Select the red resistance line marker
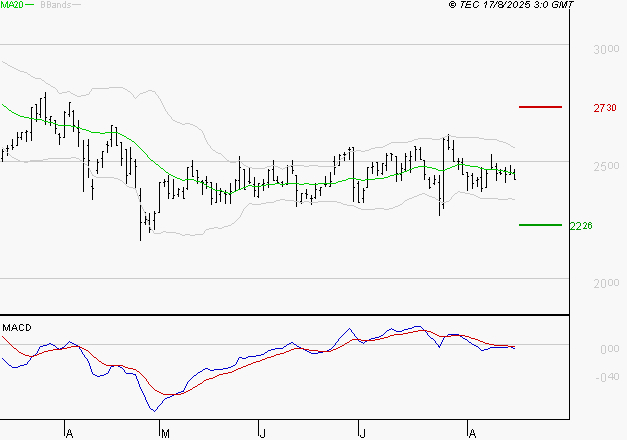This screenshot has height=440, width=627. (540, 106)
